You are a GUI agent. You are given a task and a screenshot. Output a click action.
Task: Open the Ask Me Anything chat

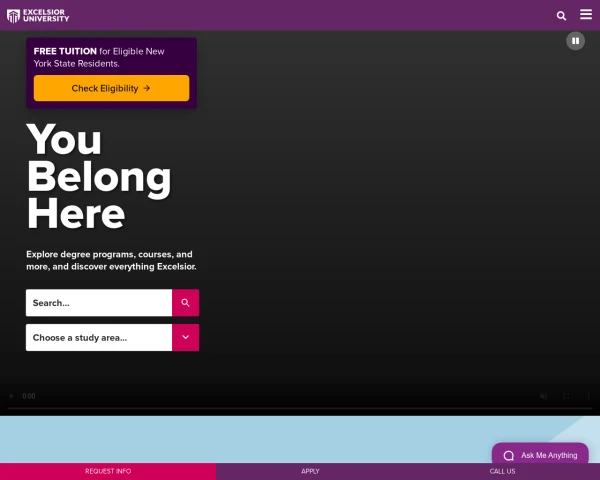click(x=540, y=455)
